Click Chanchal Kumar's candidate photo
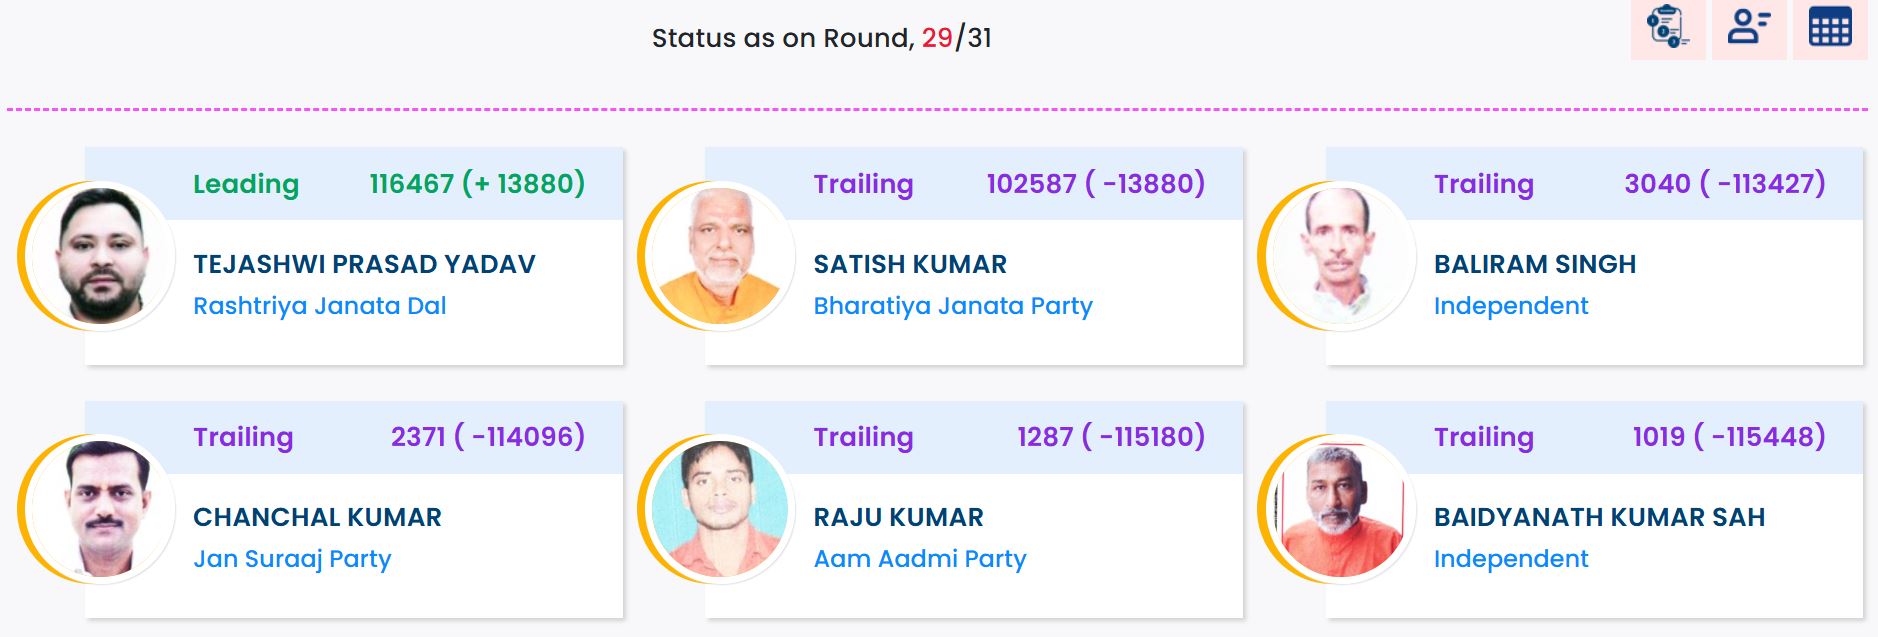This screenshot has height=637, width=1878. [x=101, y=509]
